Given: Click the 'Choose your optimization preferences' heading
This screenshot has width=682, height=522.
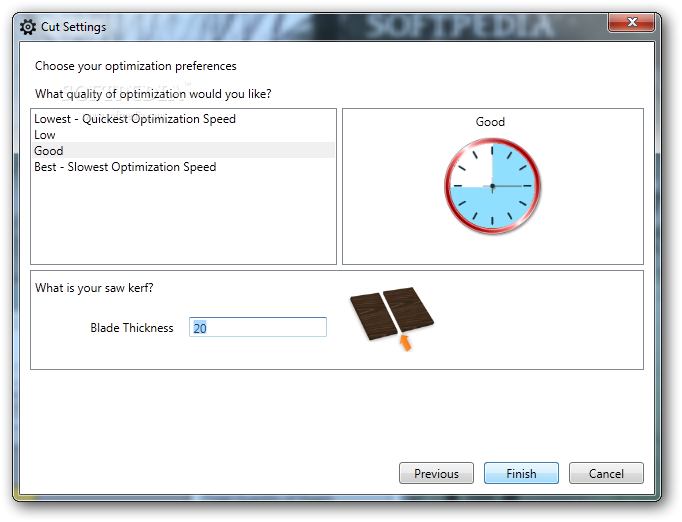Looking at the screenshot, I should click(x=136, y=66).
